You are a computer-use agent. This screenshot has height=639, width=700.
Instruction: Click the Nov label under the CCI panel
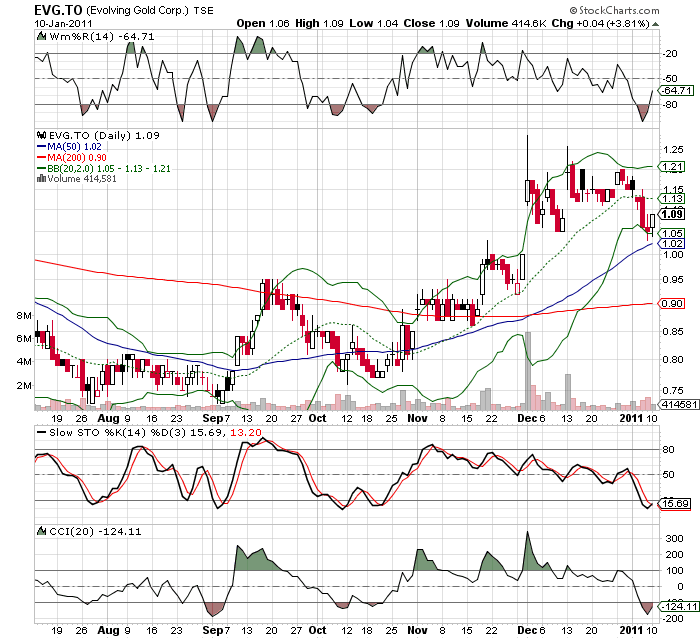click(417, 630)
